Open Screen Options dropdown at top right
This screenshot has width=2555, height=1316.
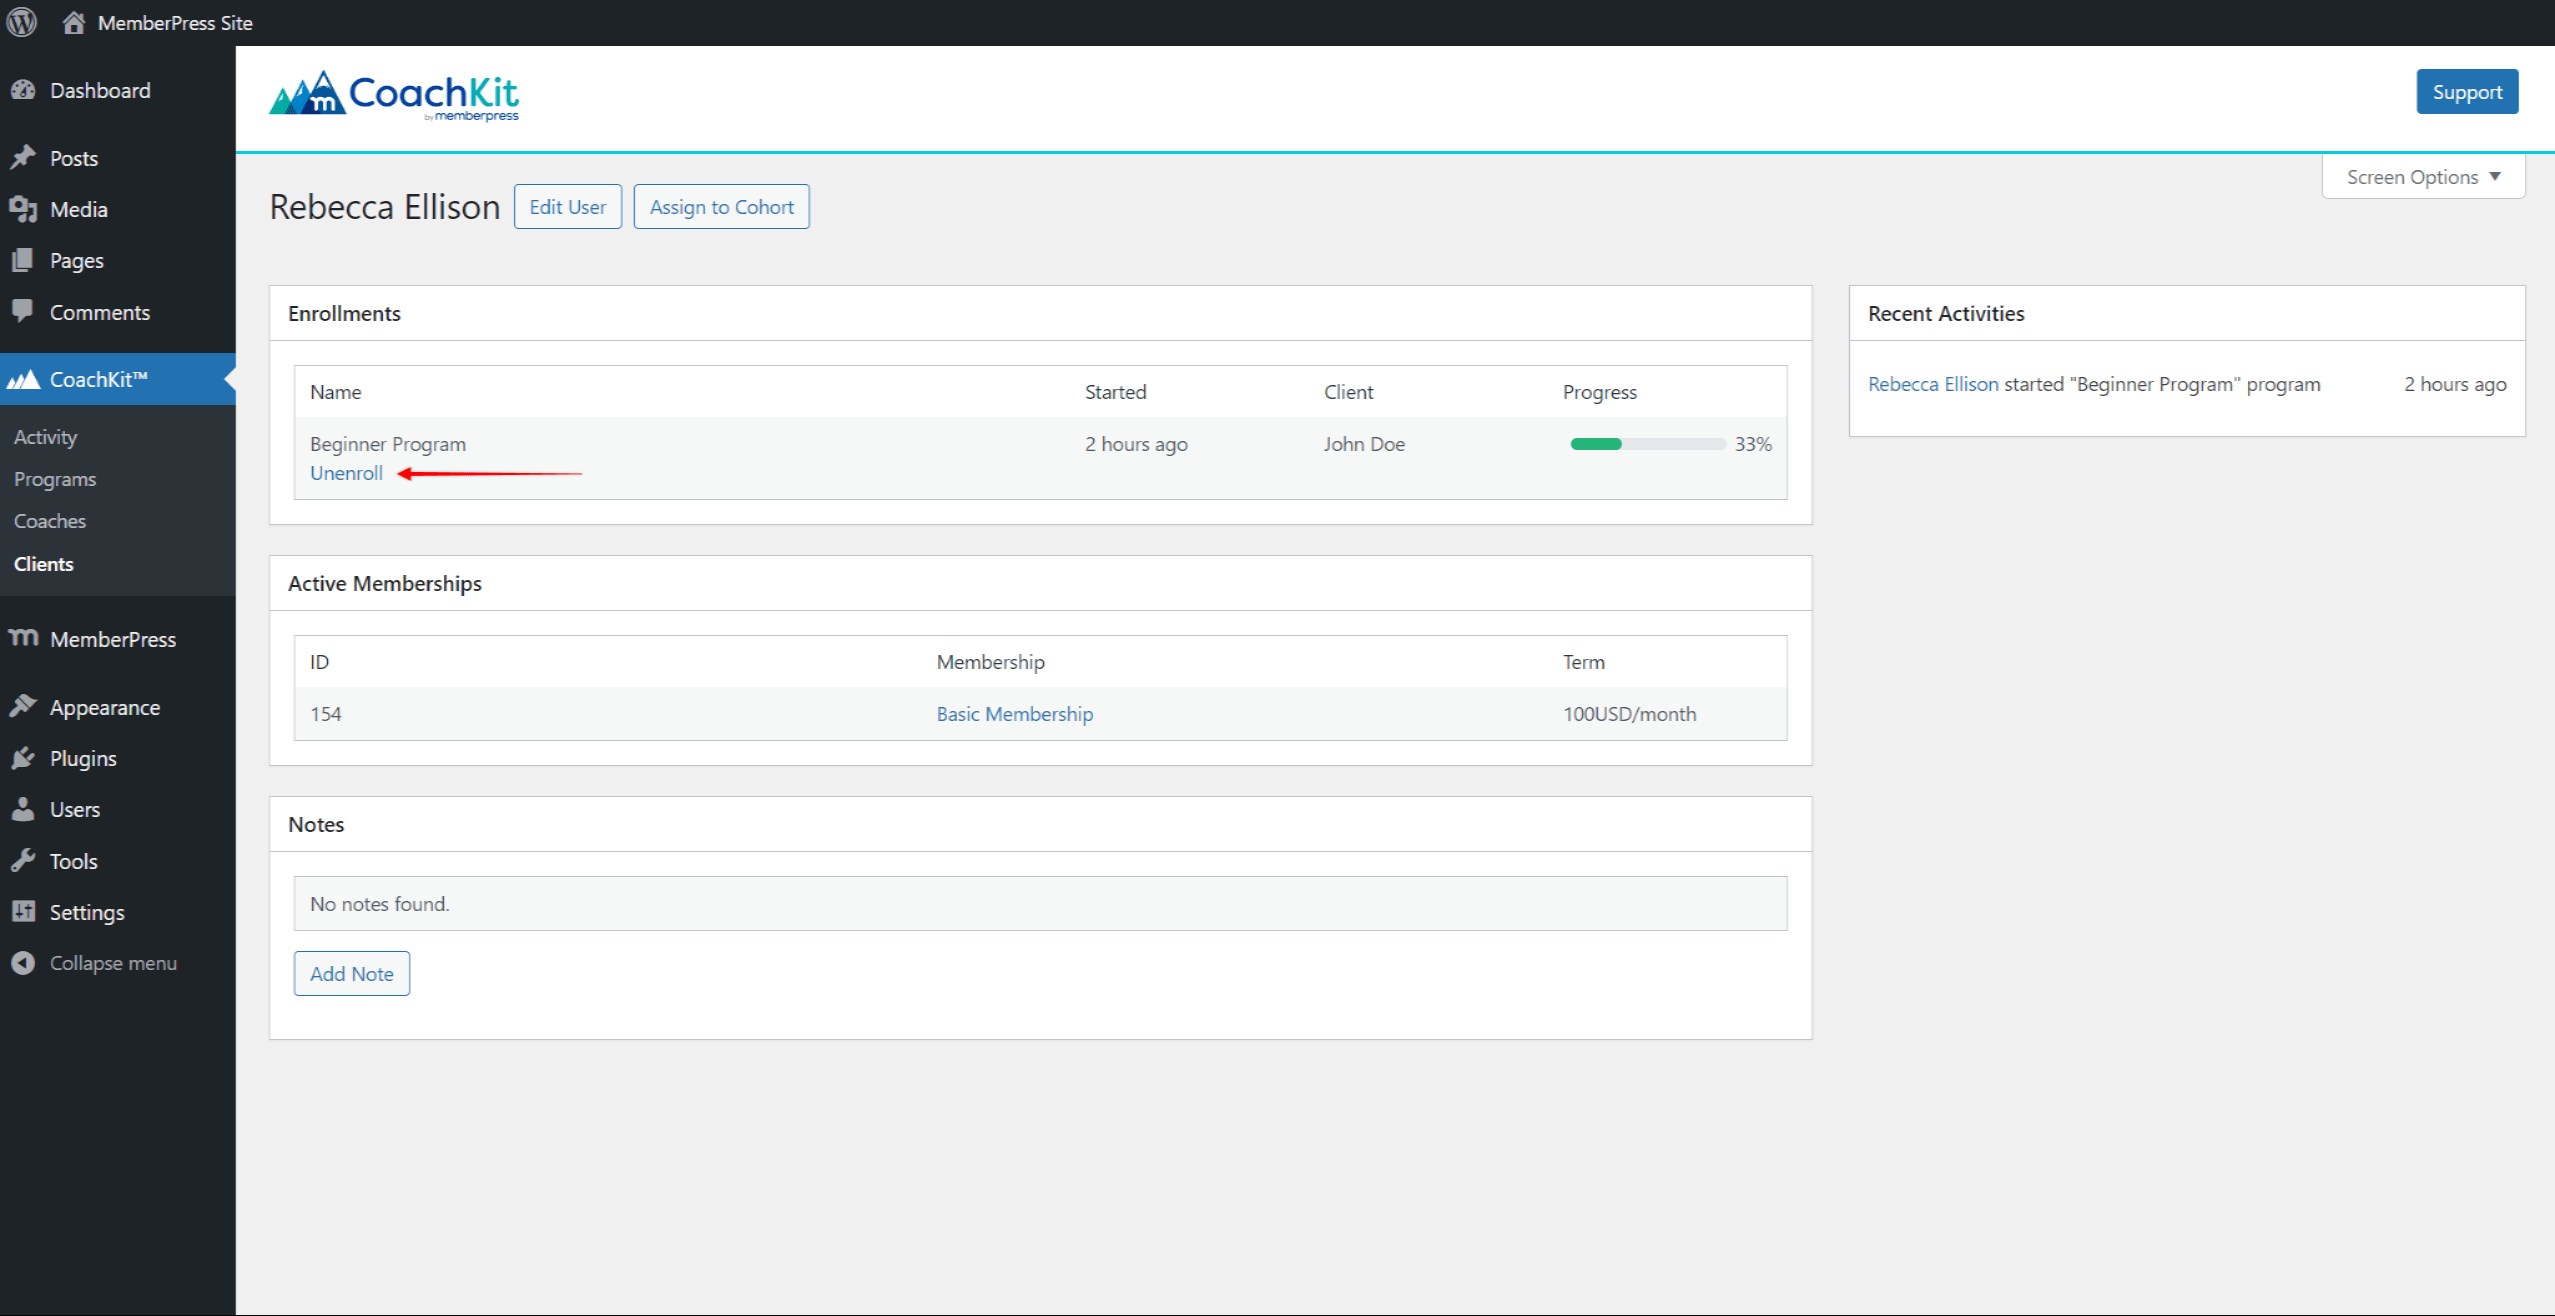(x=2424, y=176)
